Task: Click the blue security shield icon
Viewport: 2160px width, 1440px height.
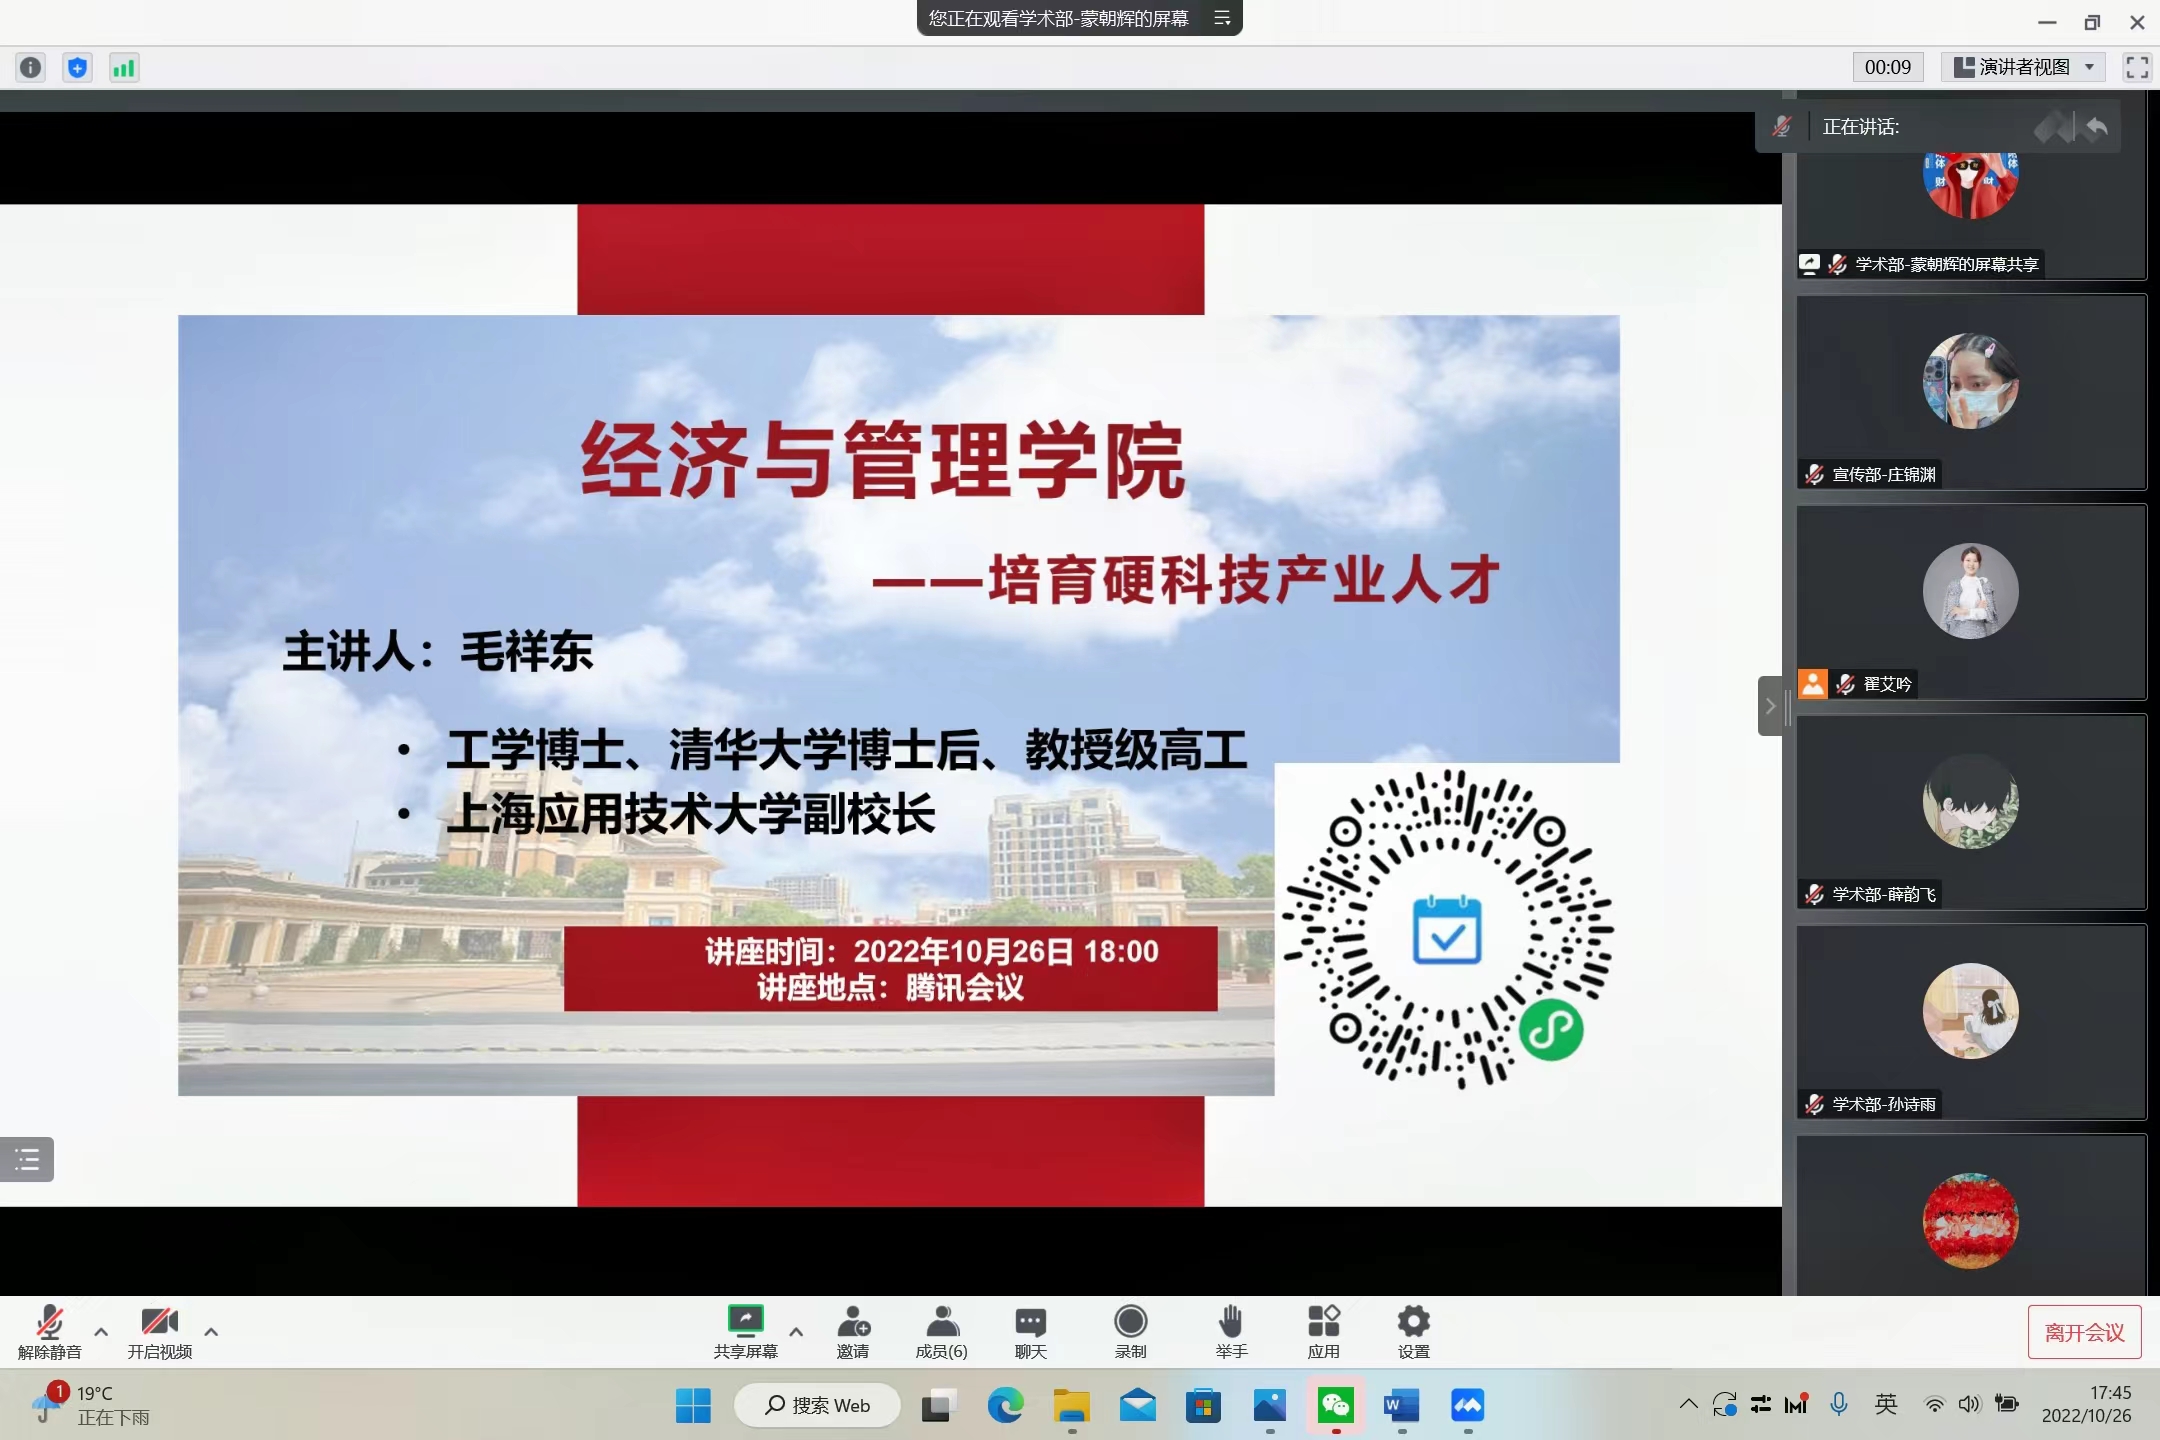Action: 77,67
